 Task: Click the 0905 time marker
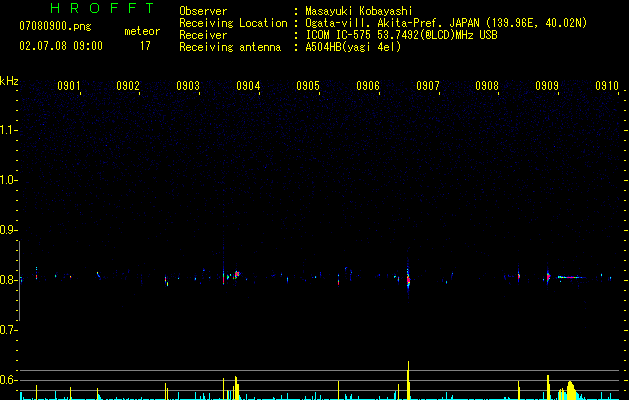tap(308, 86)
